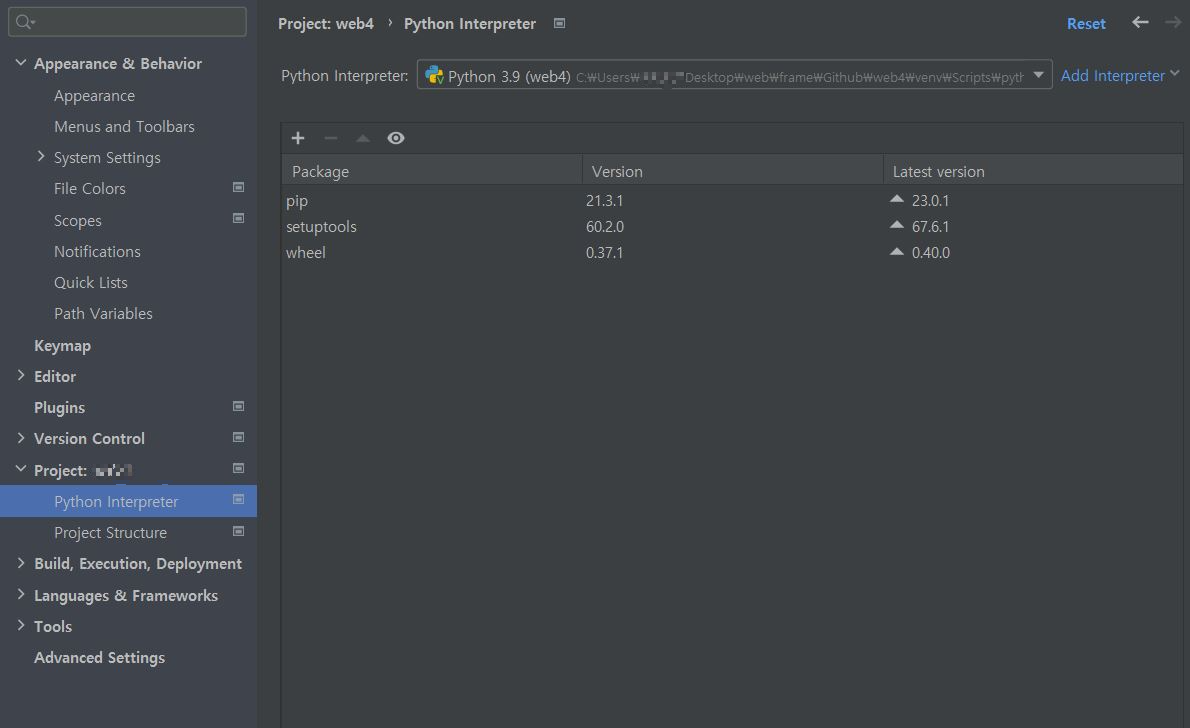Image resolution: width=1190 pixels, height=728 pixels.
Task: Open Keymap settings
Action: [x=62, y=345]
